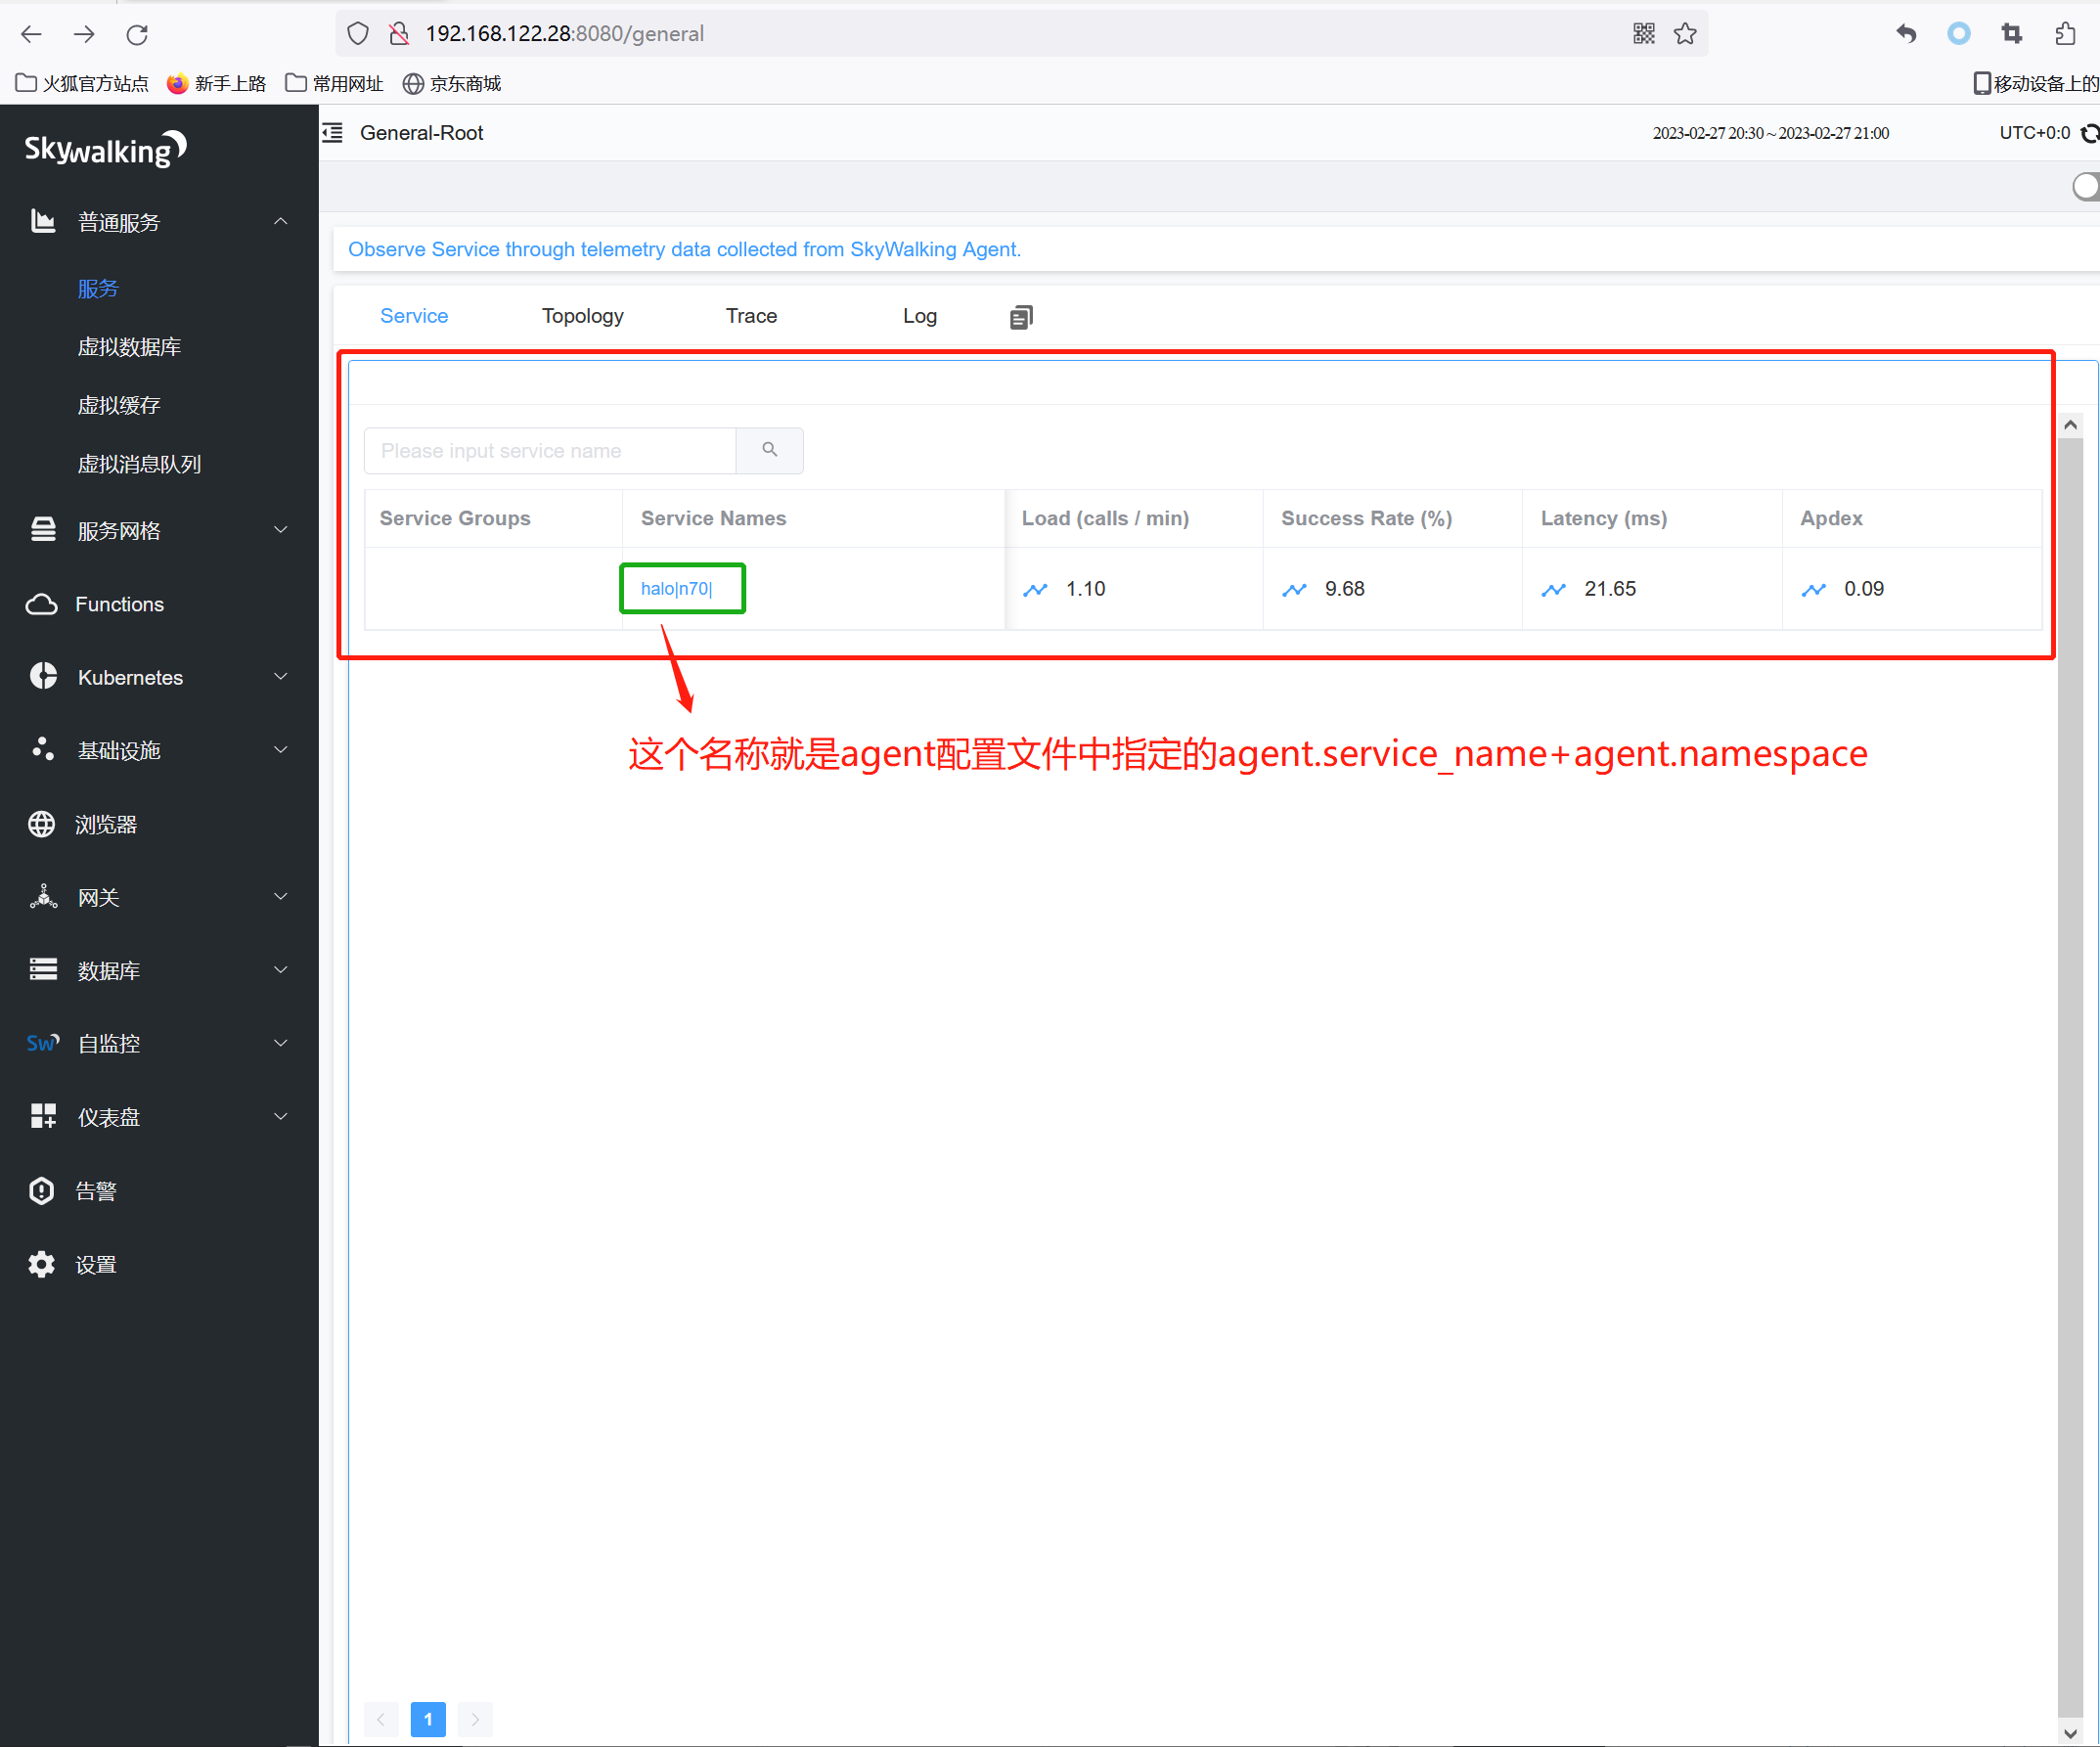Click the dashboard/report icon next to Log
The image size is (2100, 1747).
pyautogui.click(x=1020, y=316)
